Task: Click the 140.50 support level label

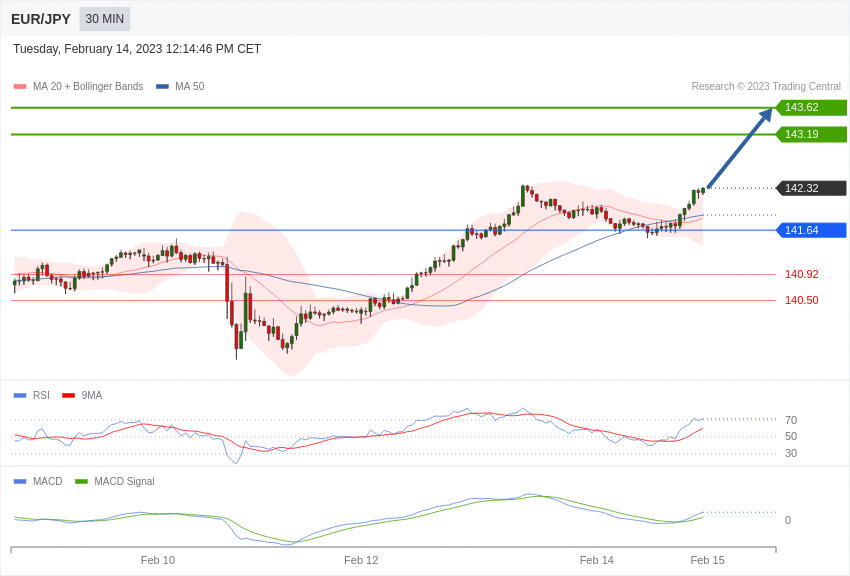Action: 801,300
